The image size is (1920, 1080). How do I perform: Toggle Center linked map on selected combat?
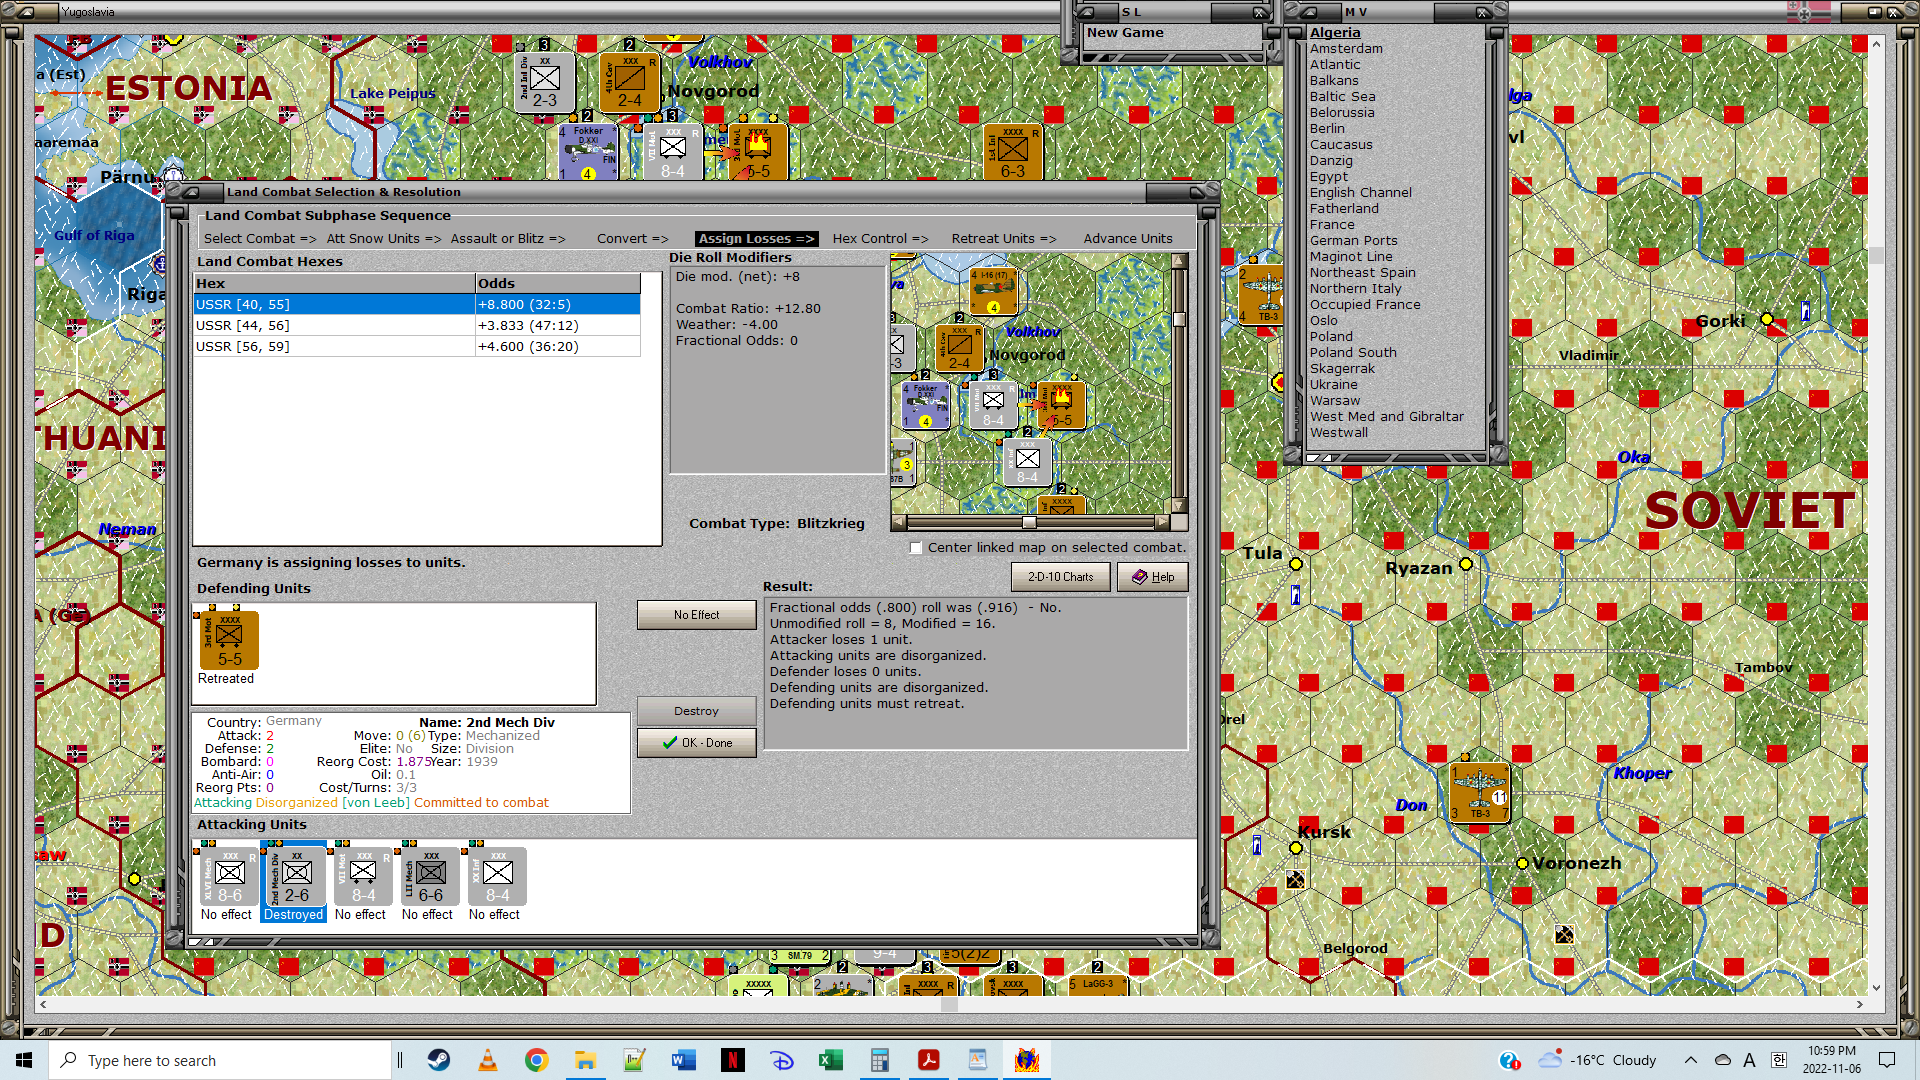coord(916,548)
